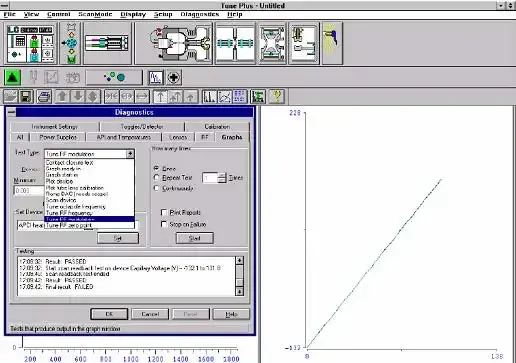Click the blue grid status view icon

point(240,97)
